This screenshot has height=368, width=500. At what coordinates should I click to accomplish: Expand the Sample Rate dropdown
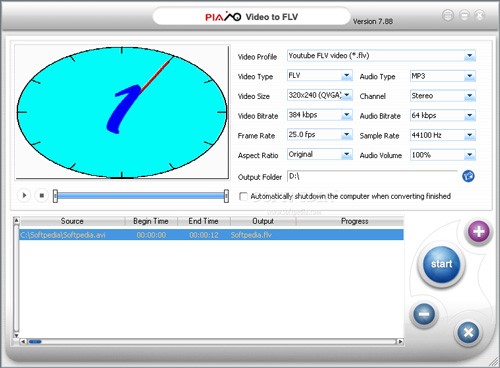point(469,135)
